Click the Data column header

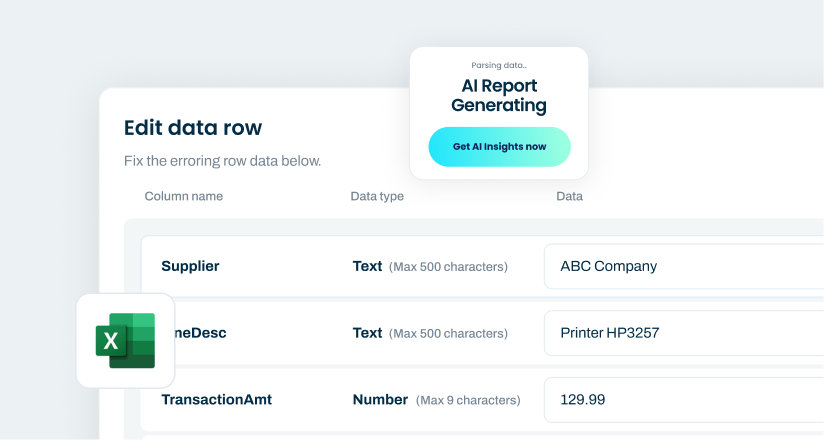click(x=569, y=196)
